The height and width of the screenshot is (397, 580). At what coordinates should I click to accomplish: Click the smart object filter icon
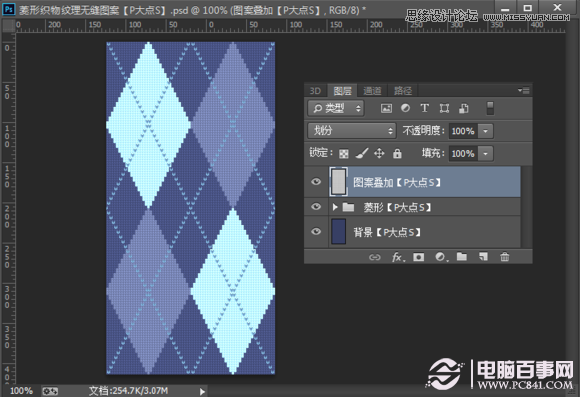(463, 108)
